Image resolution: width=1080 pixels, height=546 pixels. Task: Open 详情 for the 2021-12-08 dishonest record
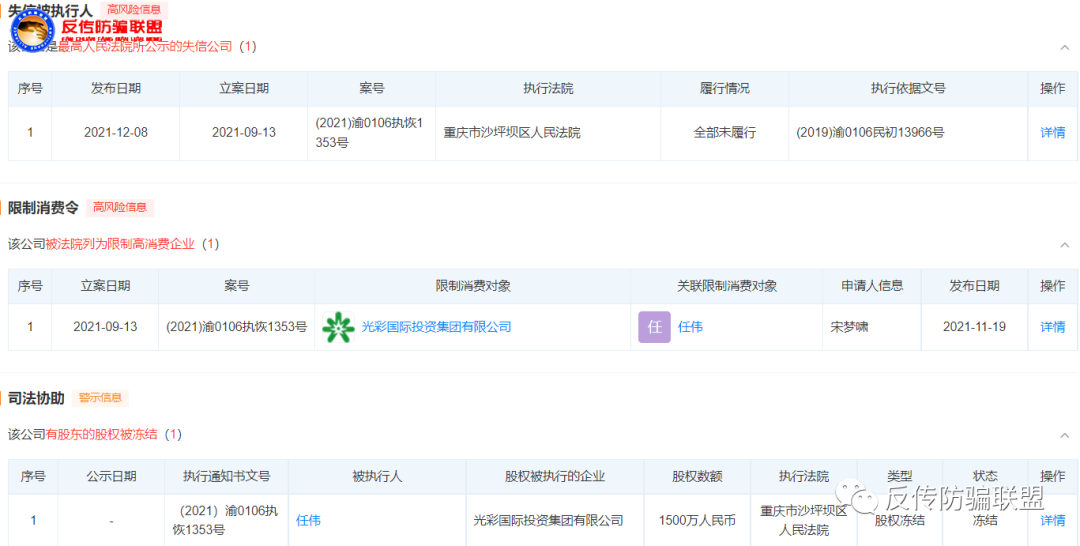[1052, 133]
